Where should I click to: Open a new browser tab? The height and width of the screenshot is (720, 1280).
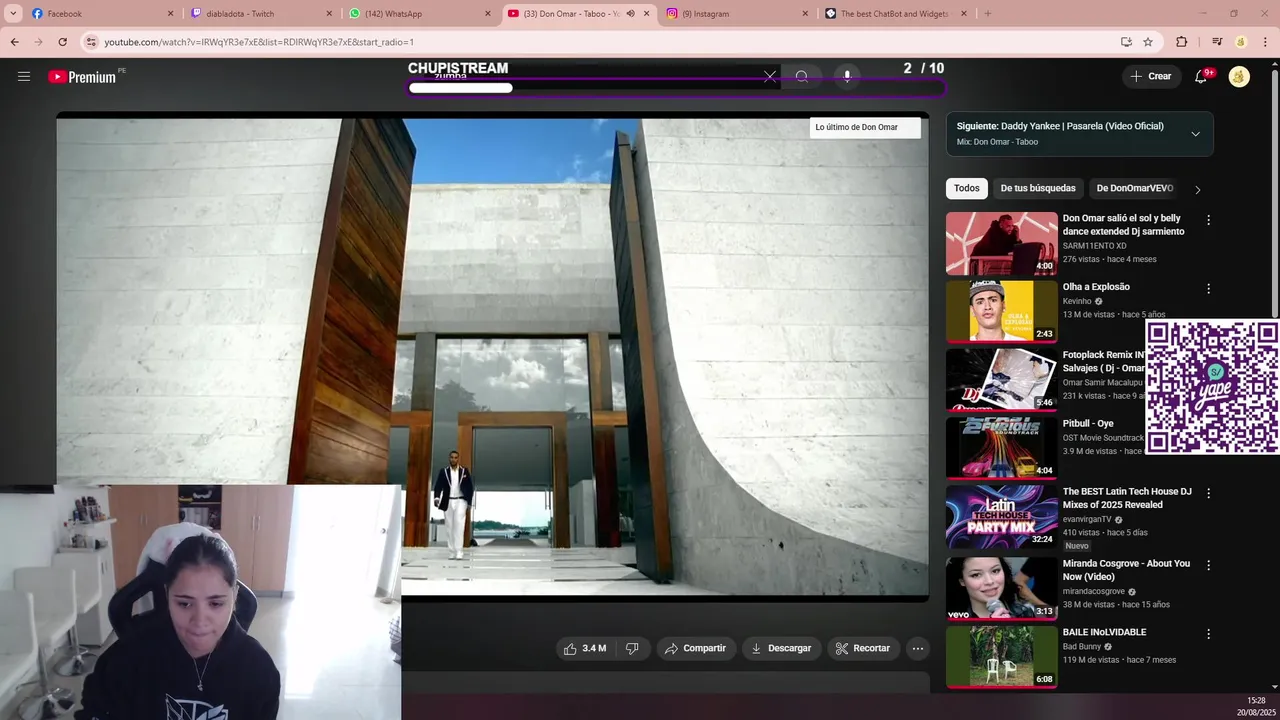coord(987,13)
